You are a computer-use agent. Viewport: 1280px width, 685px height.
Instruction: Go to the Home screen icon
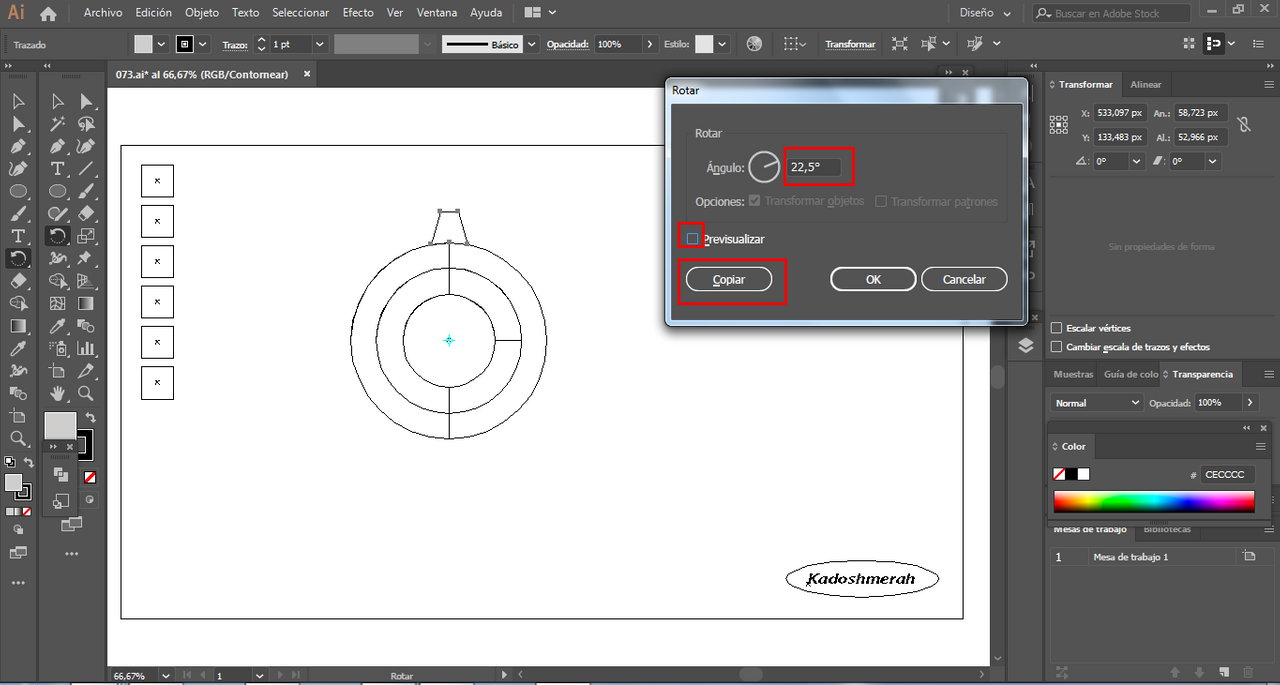[48, 14]
